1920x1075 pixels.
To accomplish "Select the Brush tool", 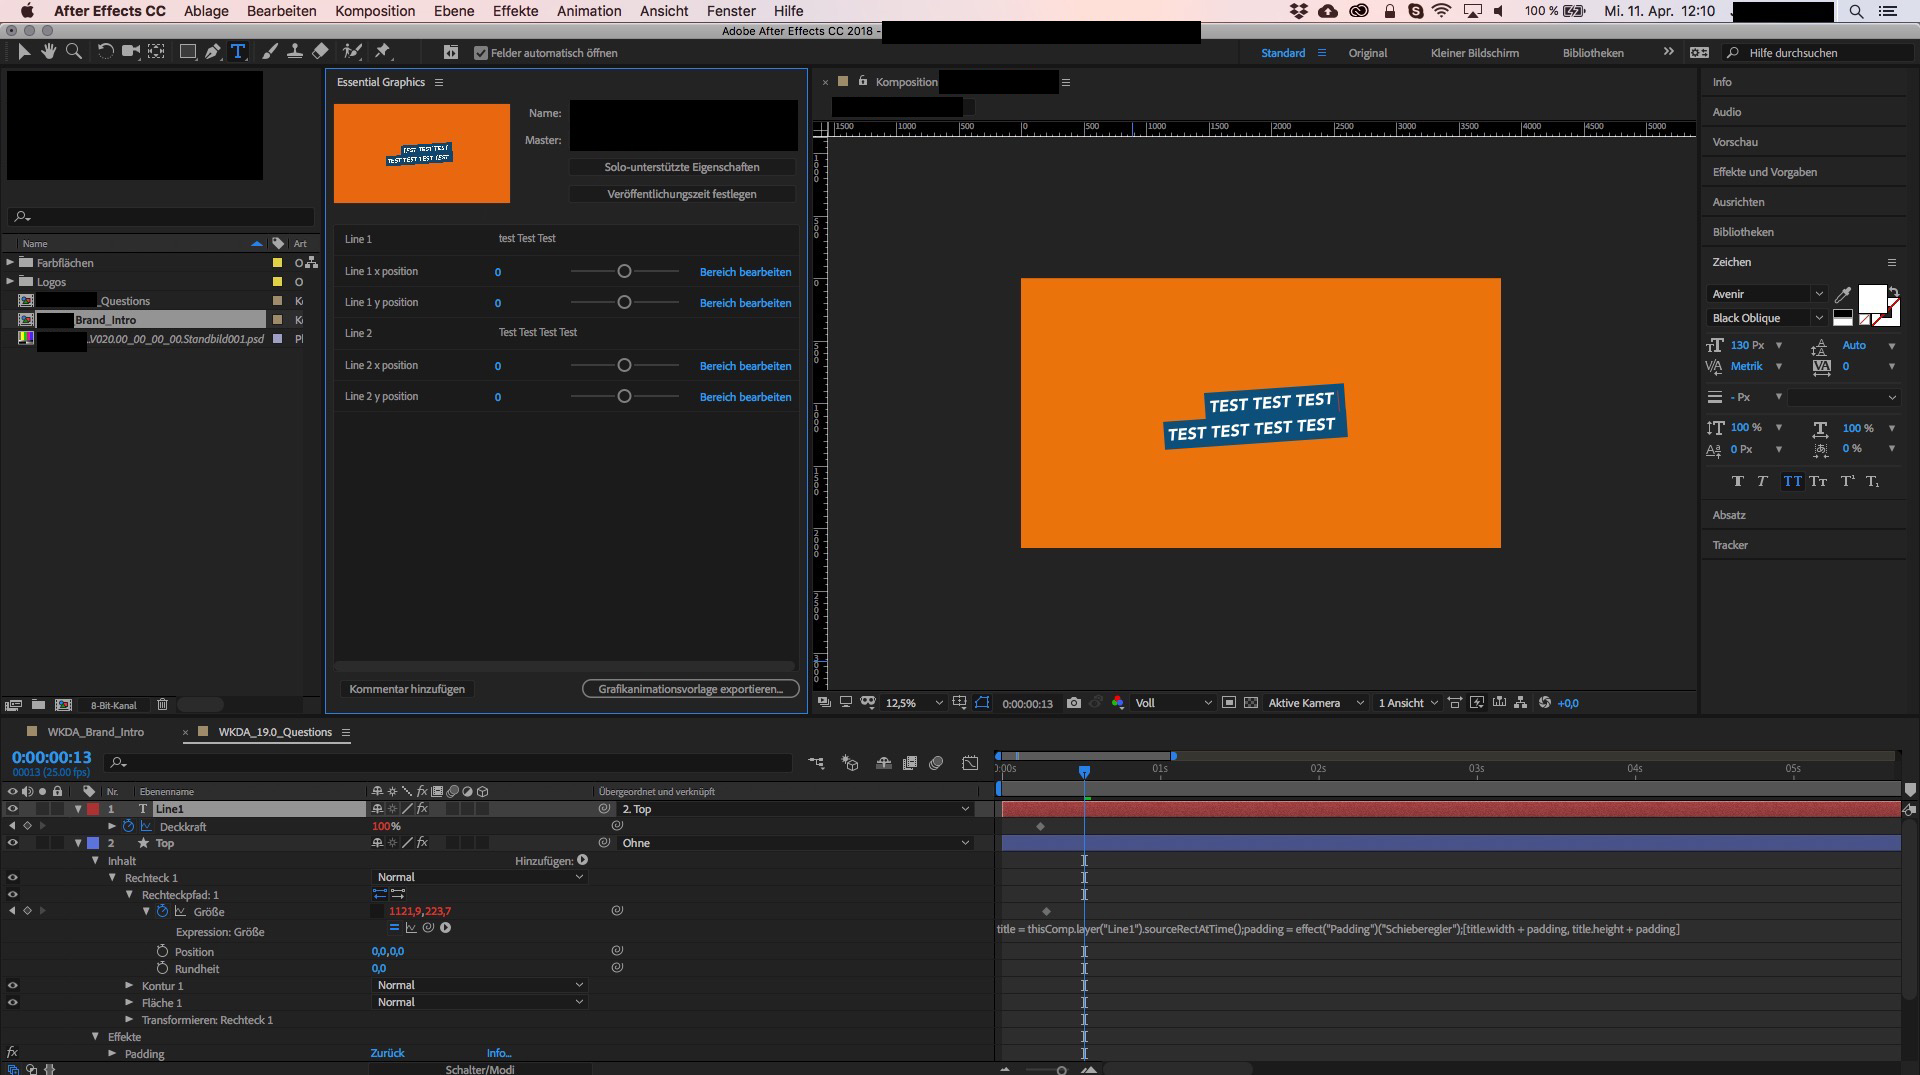I will pyautogui.click(x=267, y=52).
